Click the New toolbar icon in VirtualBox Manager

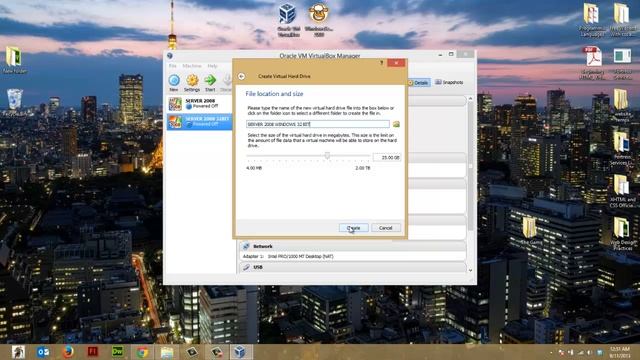tap(174, 83)
